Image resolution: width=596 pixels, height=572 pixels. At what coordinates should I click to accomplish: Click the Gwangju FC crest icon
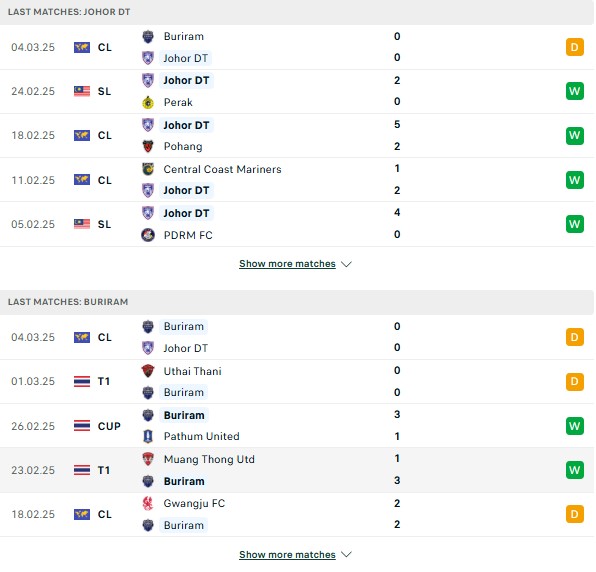click(148, 503)
